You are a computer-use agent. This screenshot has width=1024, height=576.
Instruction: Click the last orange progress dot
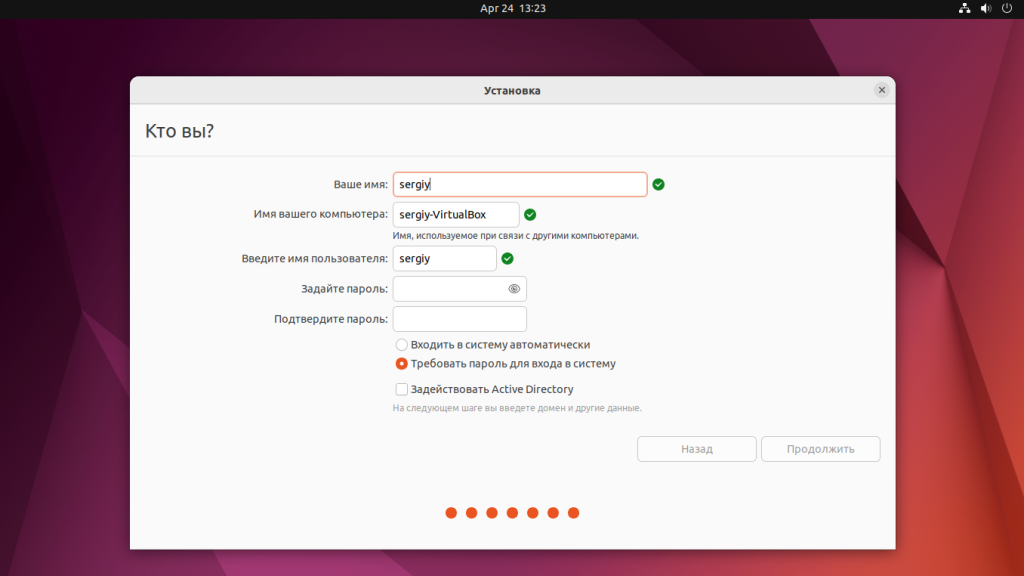click(573, 513)
